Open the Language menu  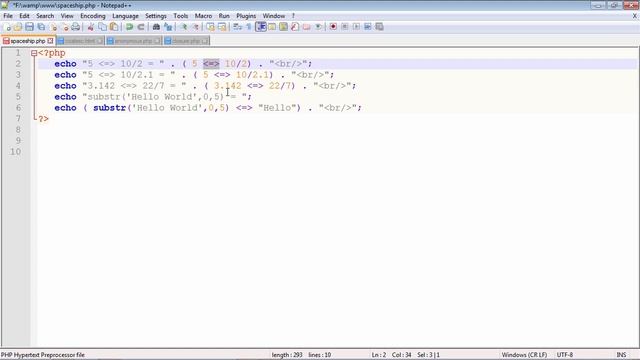click(x=125, y=16)
